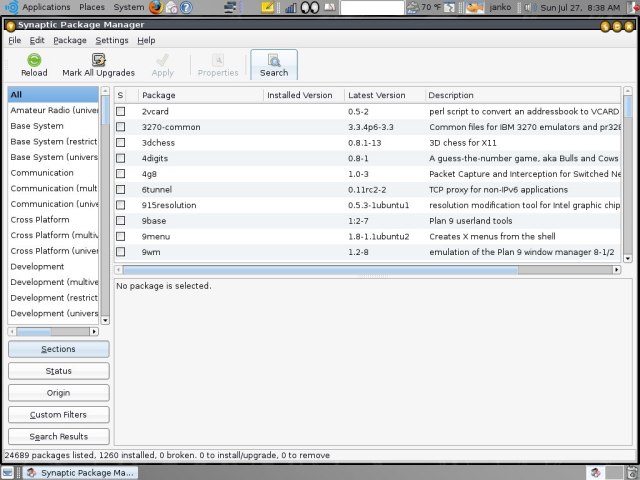Click the logout icon at panel edge
Screen dimensions: 640x480
tap(634, 7)
